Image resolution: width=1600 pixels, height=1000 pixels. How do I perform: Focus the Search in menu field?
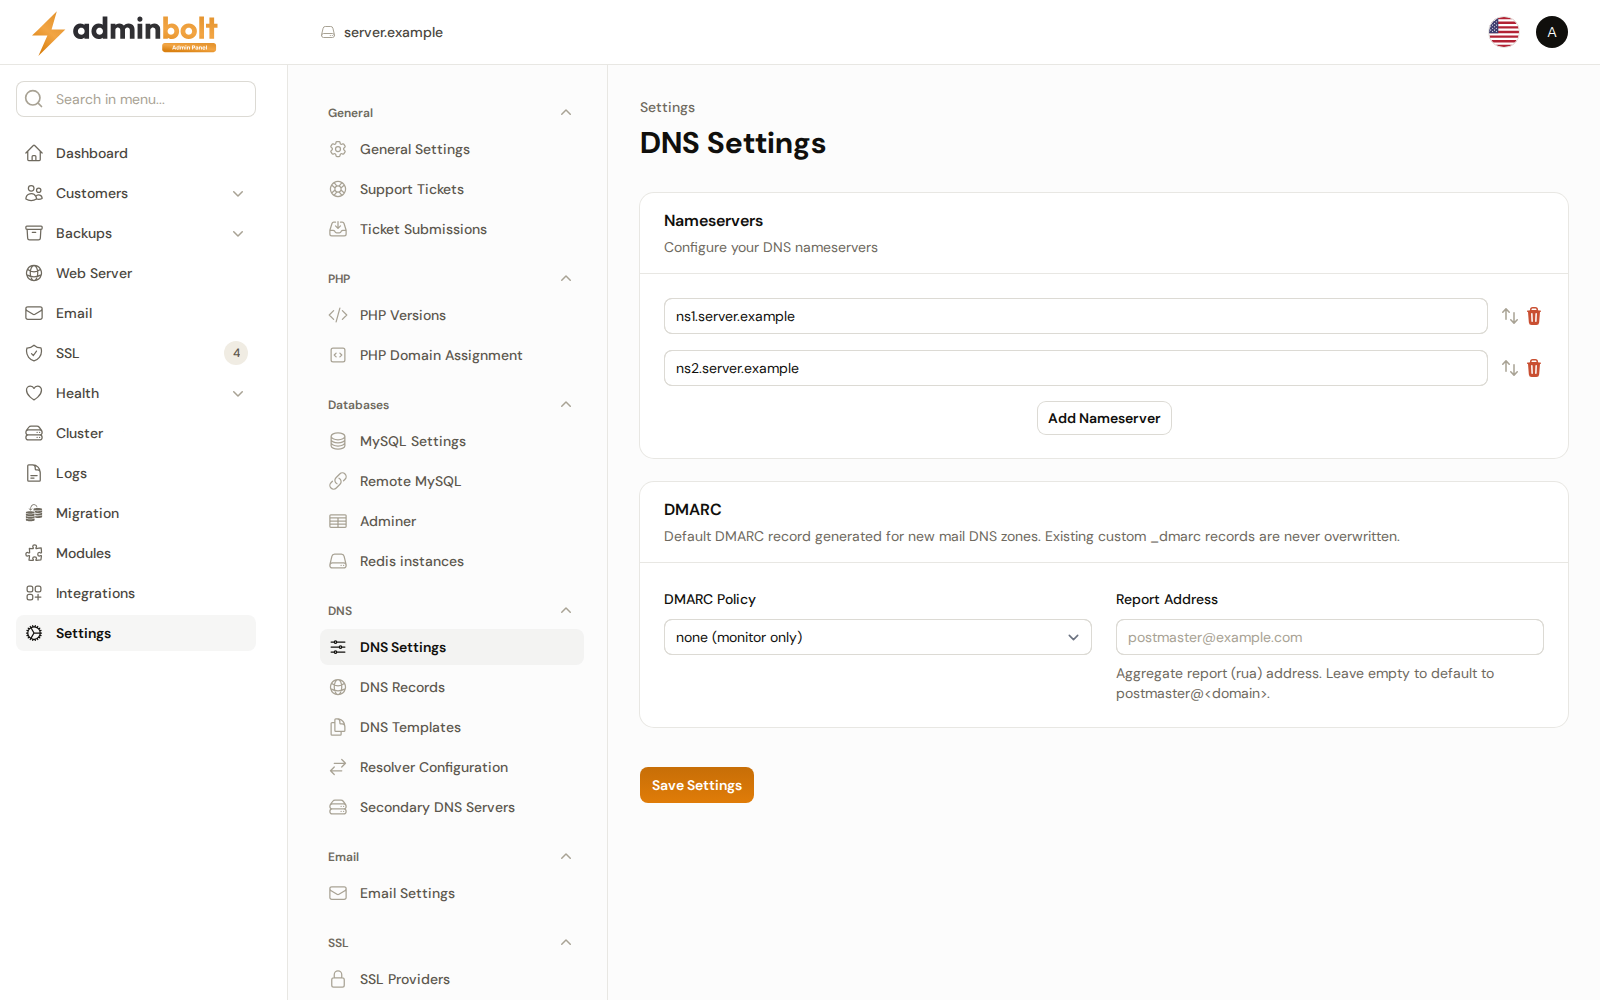136,99
